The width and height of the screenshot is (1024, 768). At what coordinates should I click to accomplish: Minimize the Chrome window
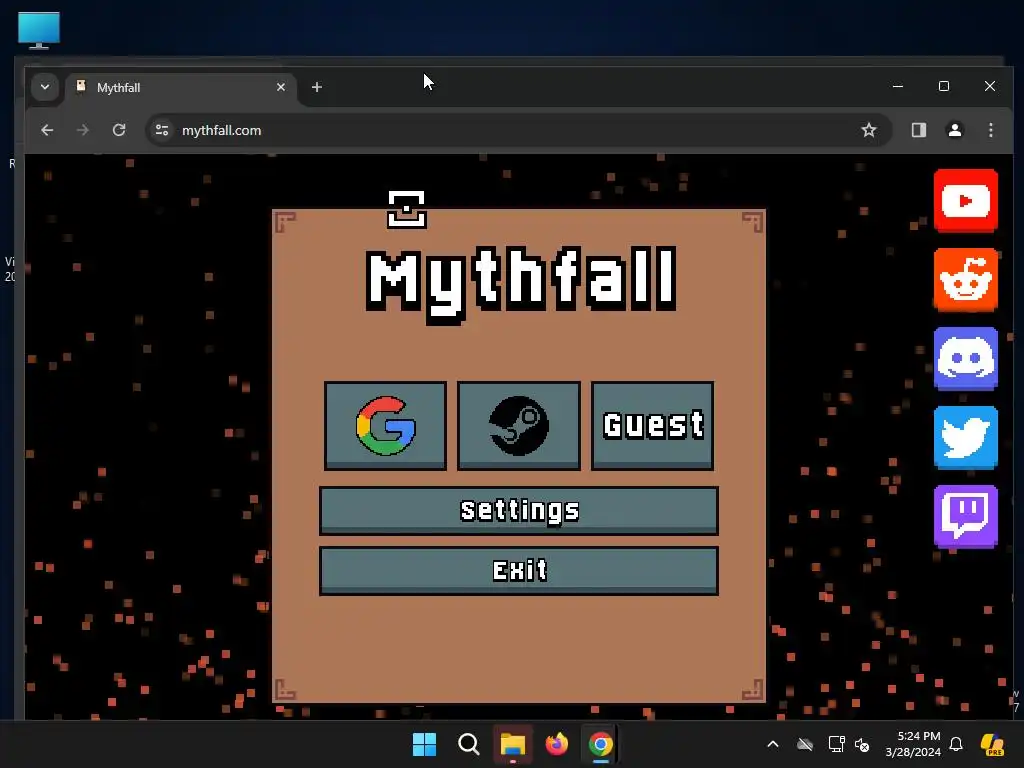pos(898,86)
